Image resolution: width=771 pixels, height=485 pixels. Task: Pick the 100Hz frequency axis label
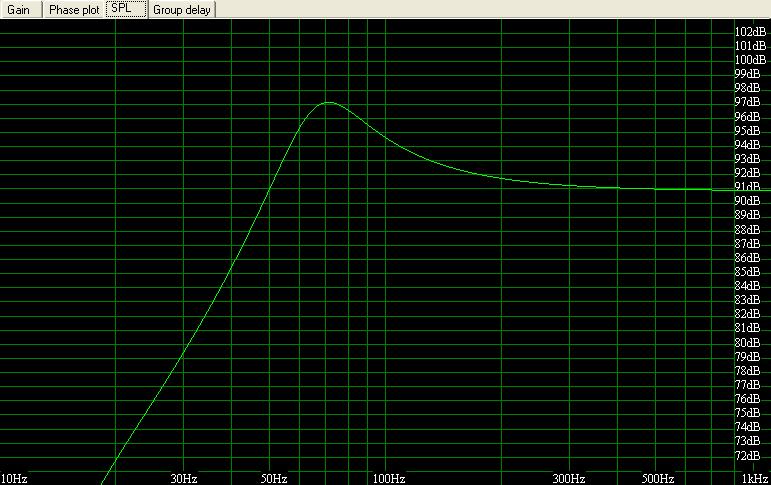[390, 478]
